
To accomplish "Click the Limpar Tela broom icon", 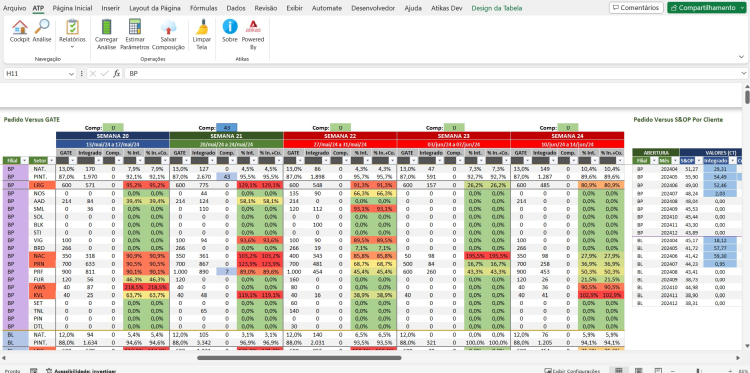I will (202, 27).
